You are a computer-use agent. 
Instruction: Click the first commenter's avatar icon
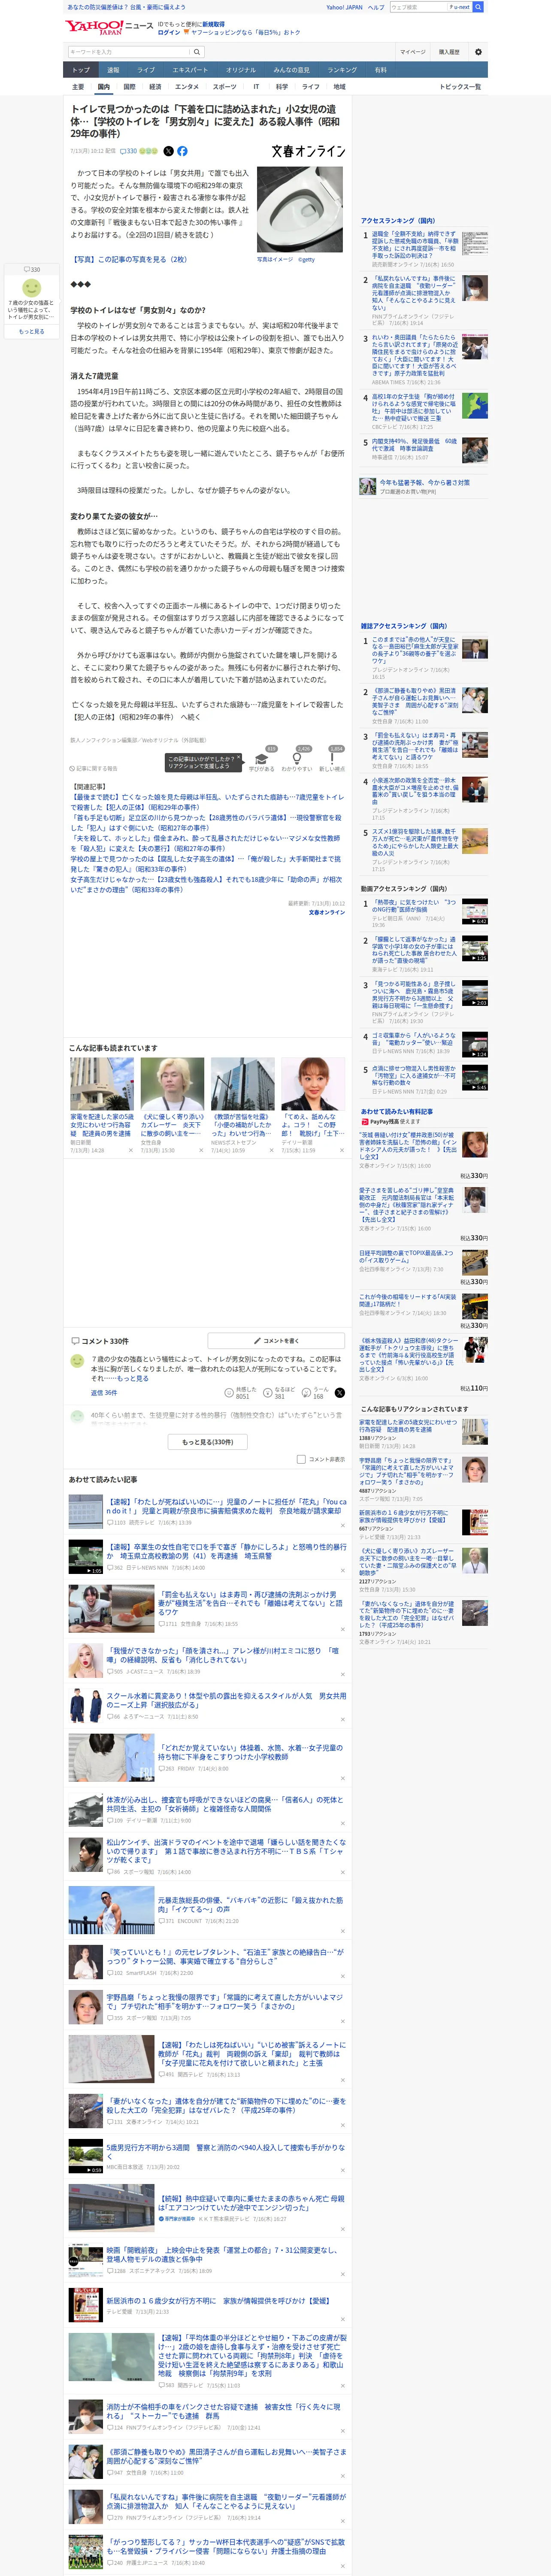point(77,1361)
